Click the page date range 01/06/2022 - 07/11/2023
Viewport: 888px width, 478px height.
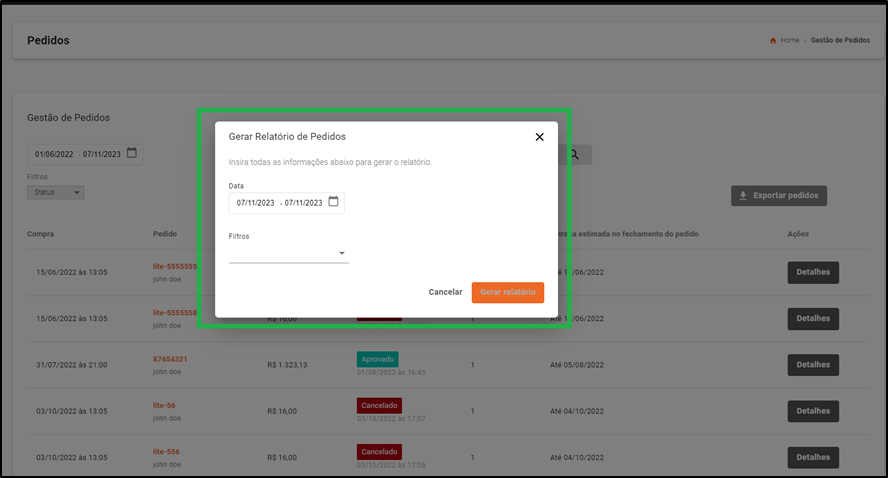click(x=85, y=154)
